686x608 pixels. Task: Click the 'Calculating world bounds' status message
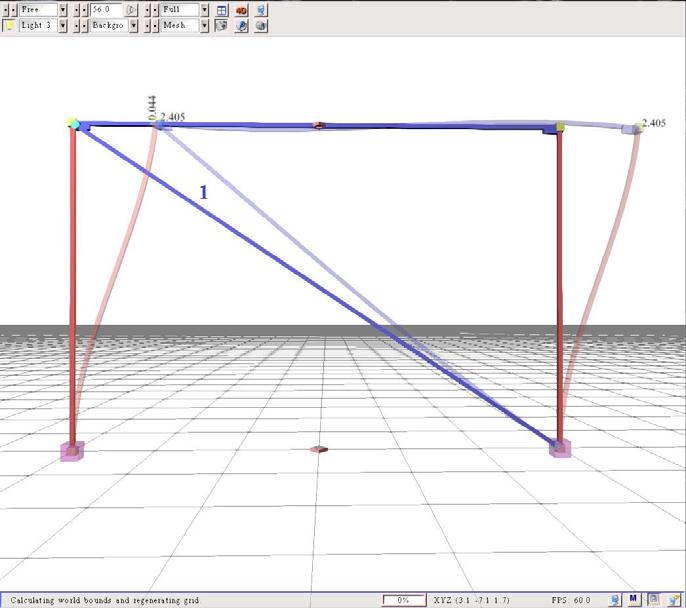click(105, 600)
